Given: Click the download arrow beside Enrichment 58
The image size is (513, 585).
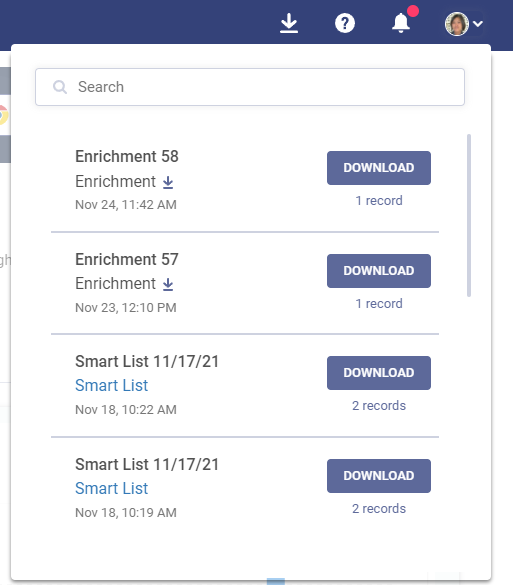Looking at the screenshot, I should coord(168,182).
